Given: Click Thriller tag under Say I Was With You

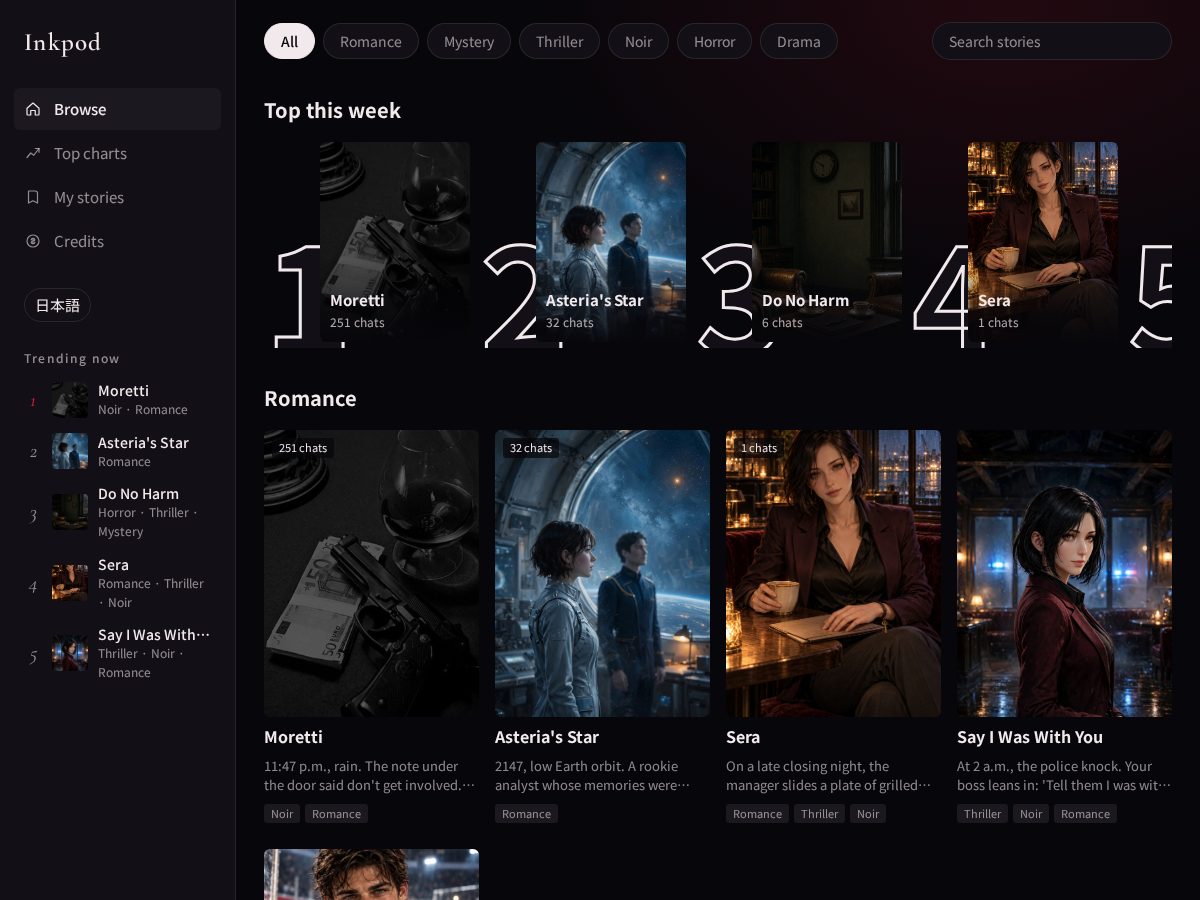Looking at the screenshot, I should pos(982,814).
